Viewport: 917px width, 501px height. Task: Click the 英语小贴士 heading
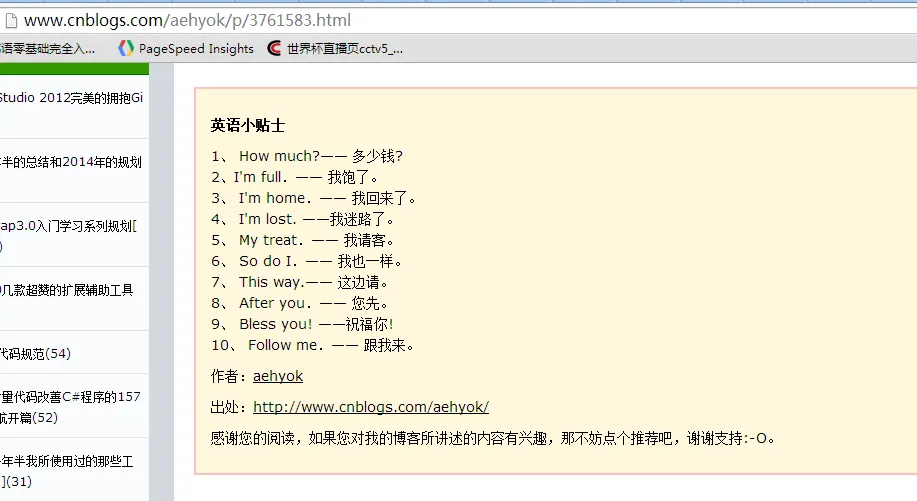coord(247,125)
